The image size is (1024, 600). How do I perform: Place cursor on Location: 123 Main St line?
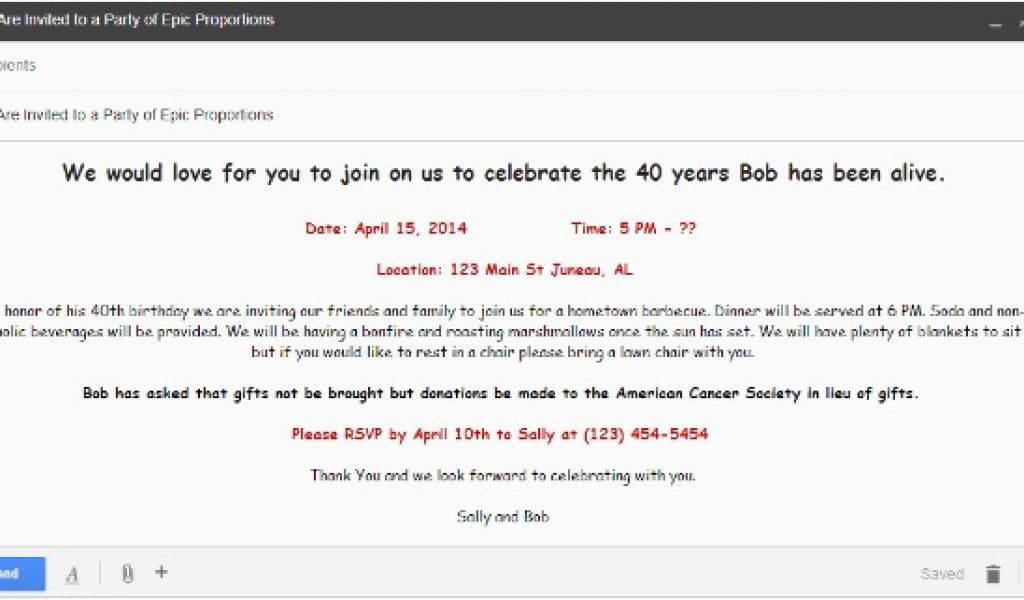click(x=504, y=270)
